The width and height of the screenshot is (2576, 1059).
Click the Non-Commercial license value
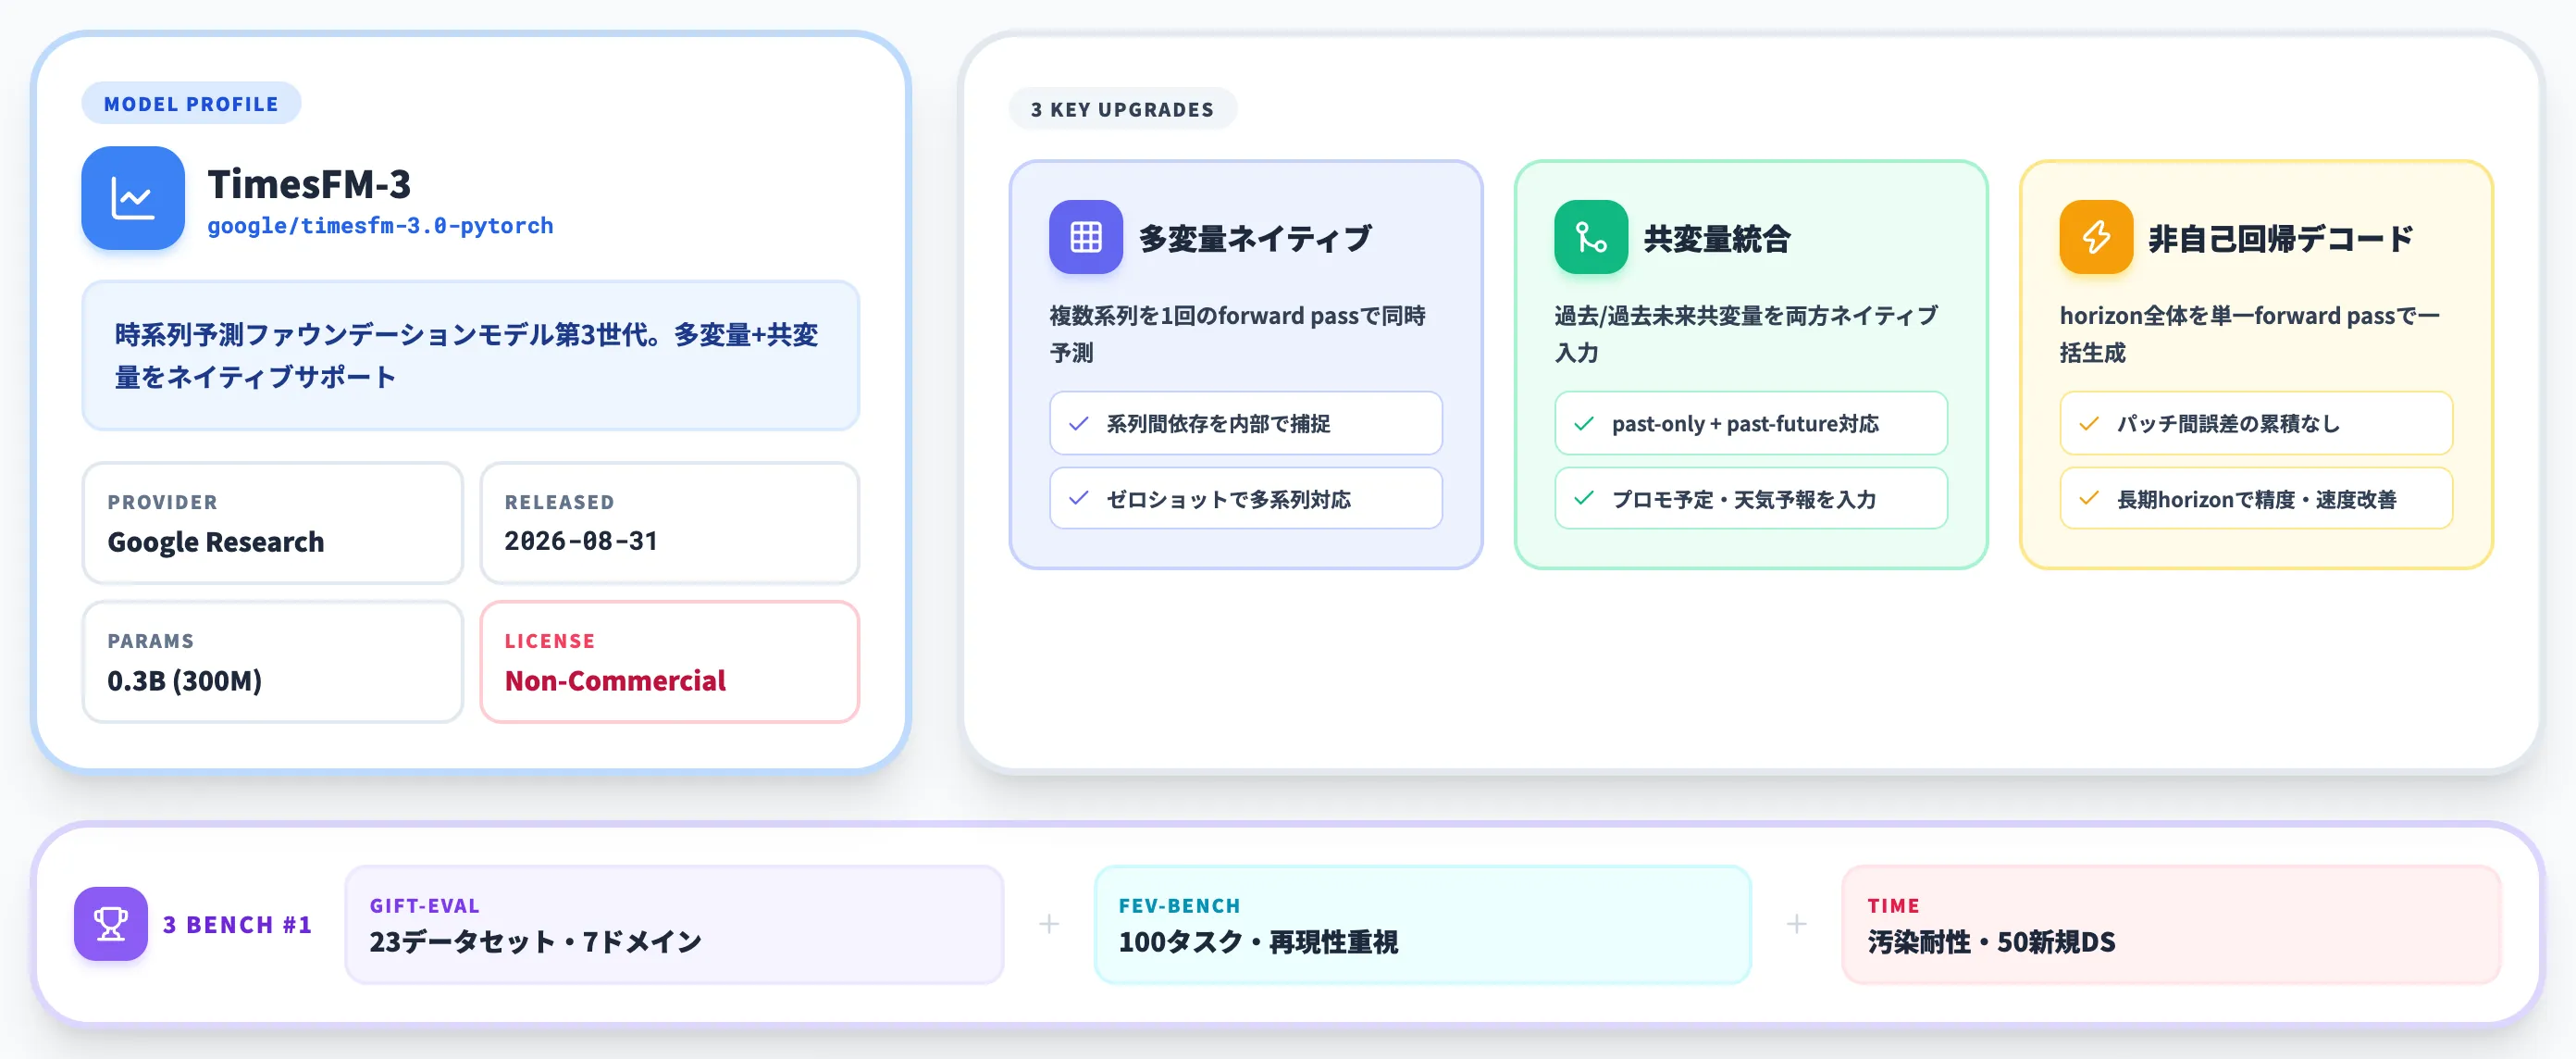(615, 681)
